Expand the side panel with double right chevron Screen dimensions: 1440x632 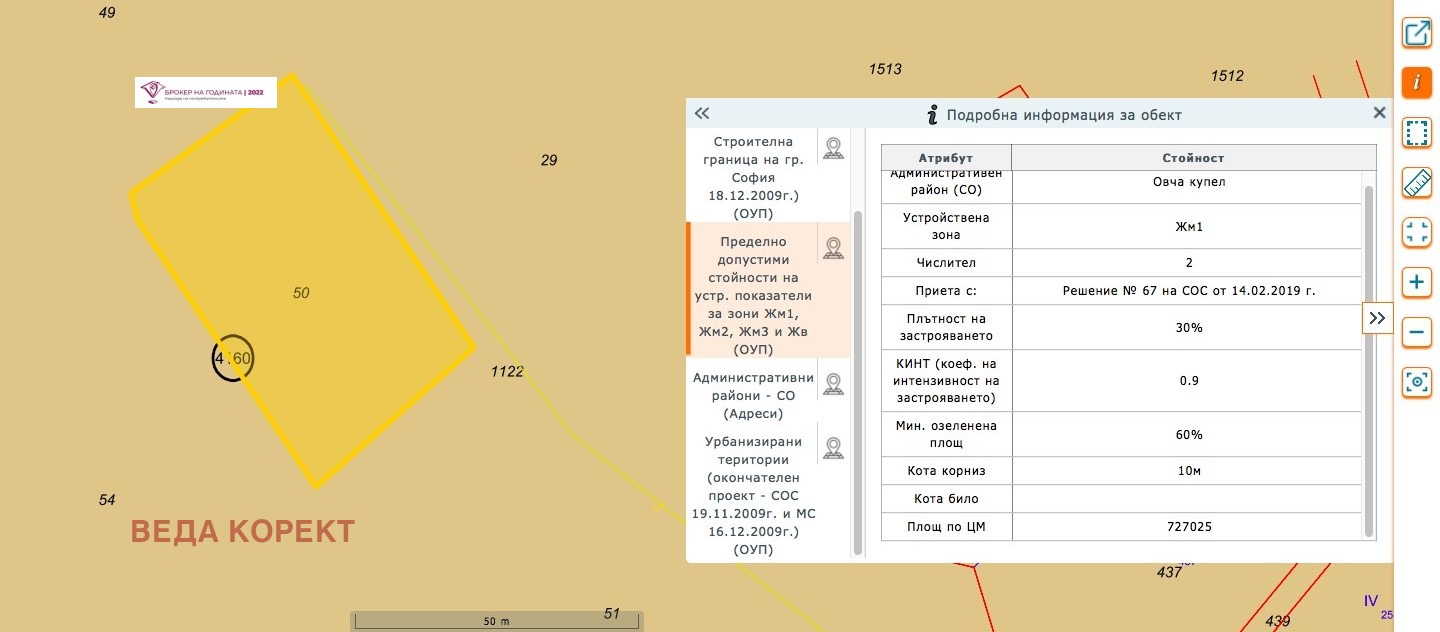[1377, 318]
